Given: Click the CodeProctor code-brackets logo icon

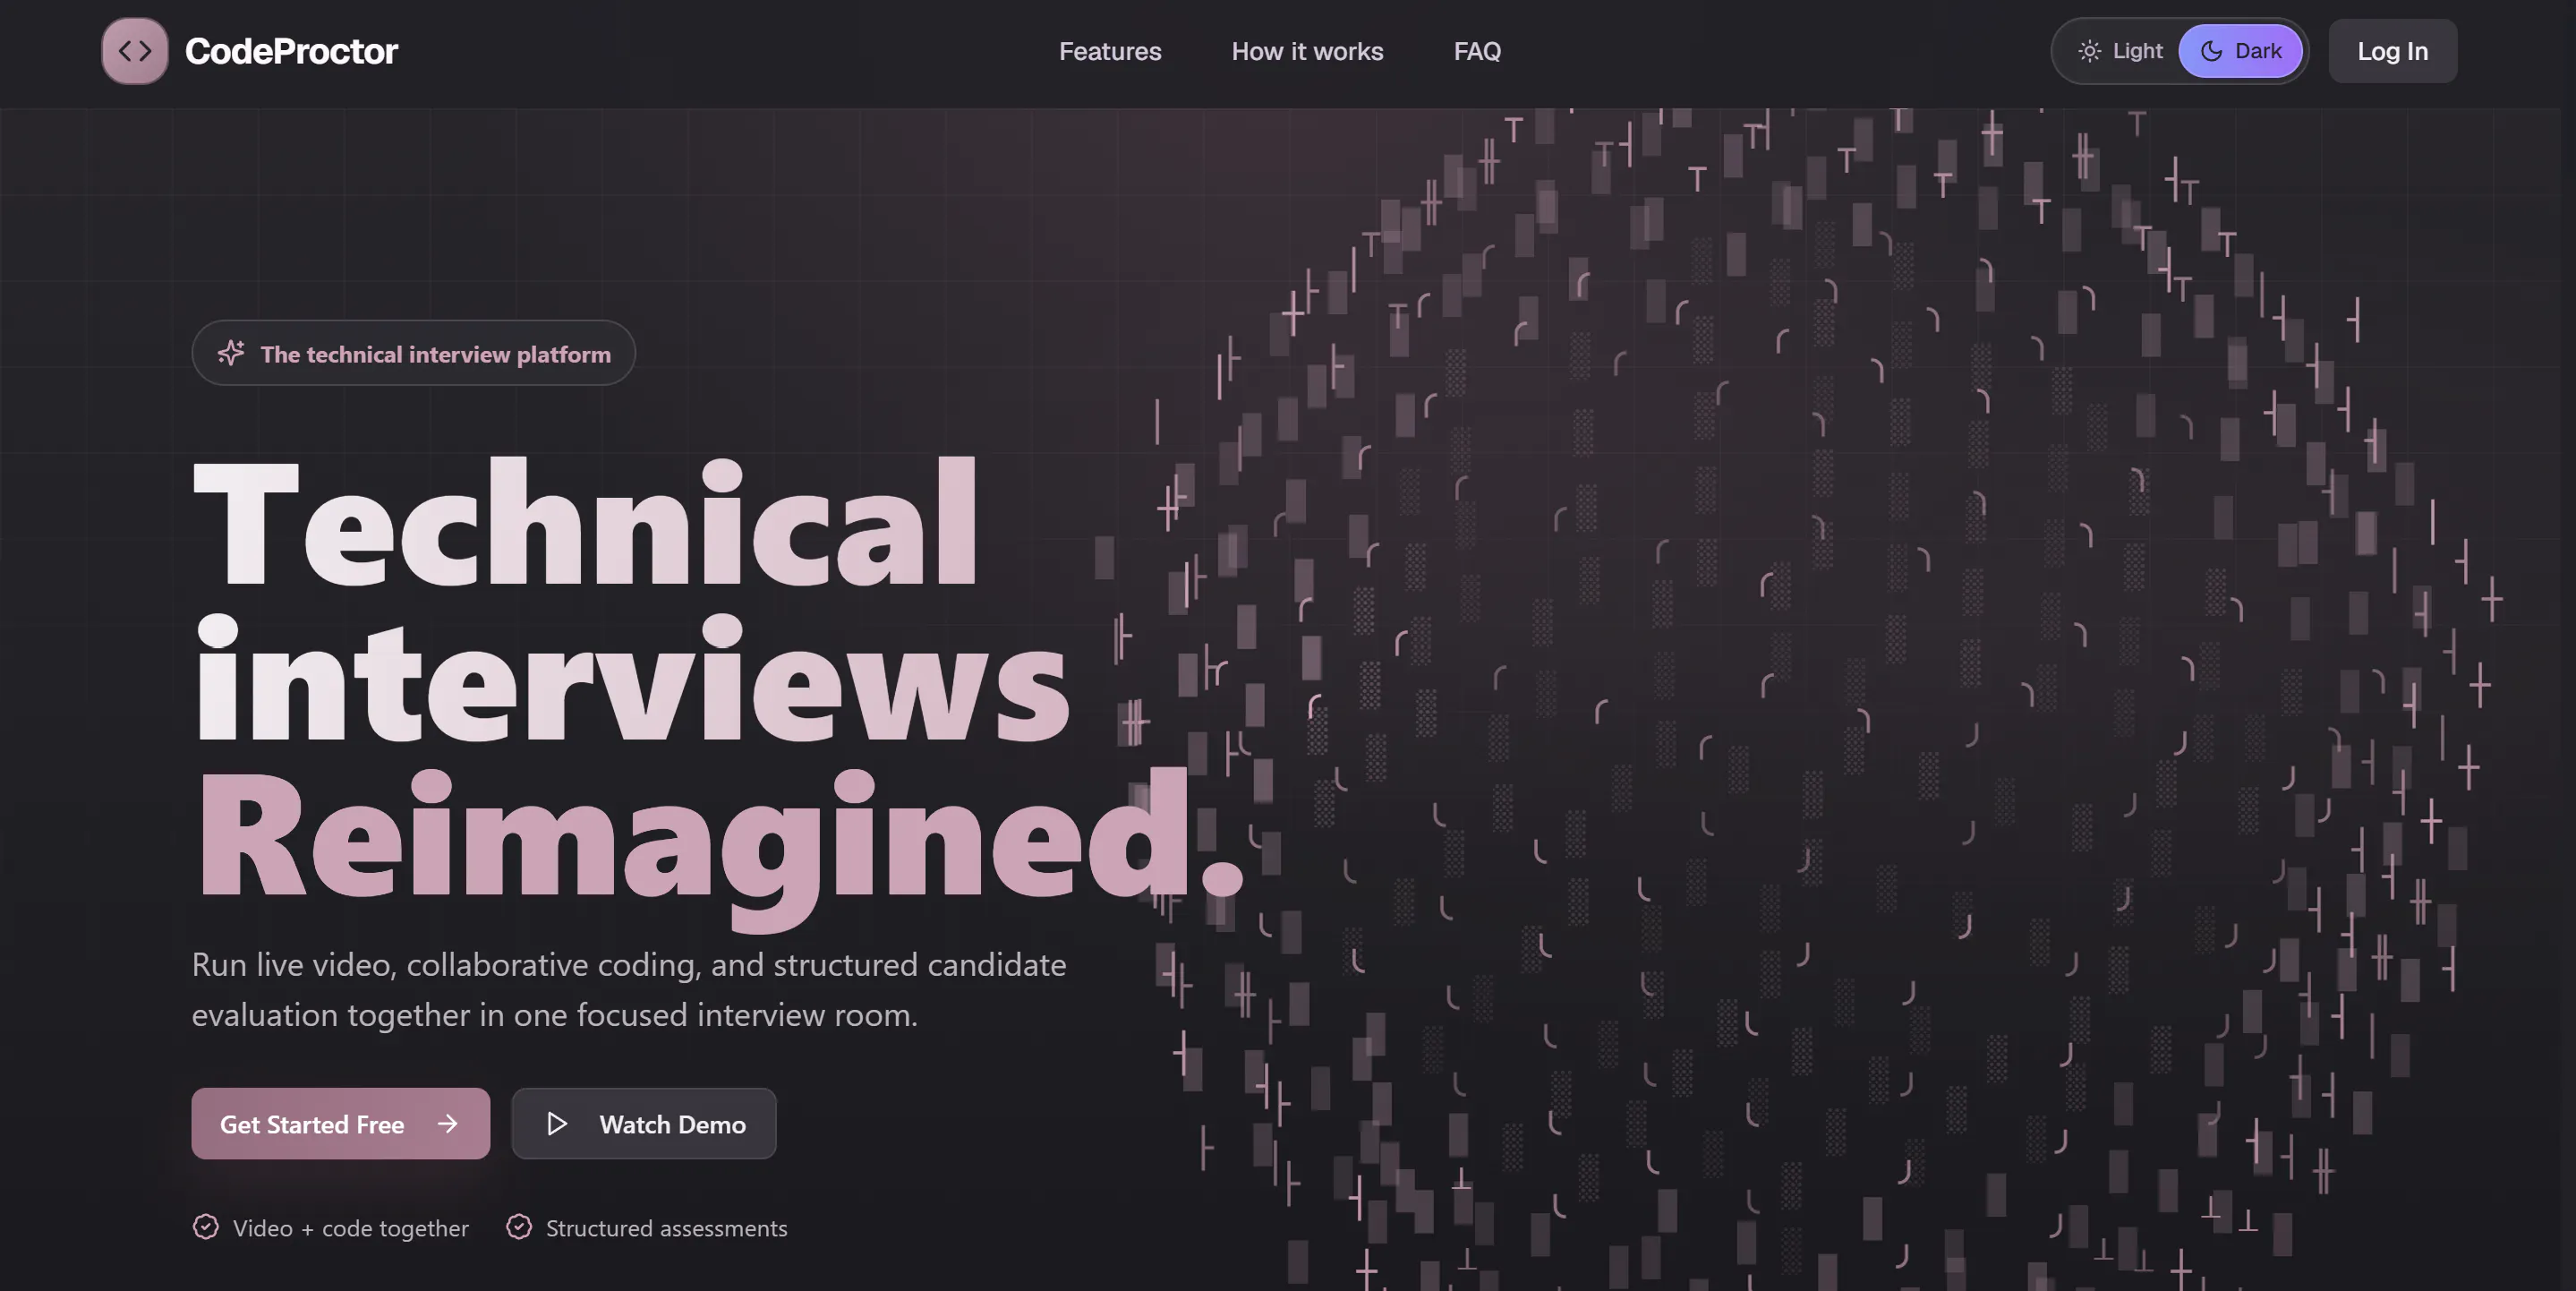Looking at the screenshot, I should (x=135, y=51).
